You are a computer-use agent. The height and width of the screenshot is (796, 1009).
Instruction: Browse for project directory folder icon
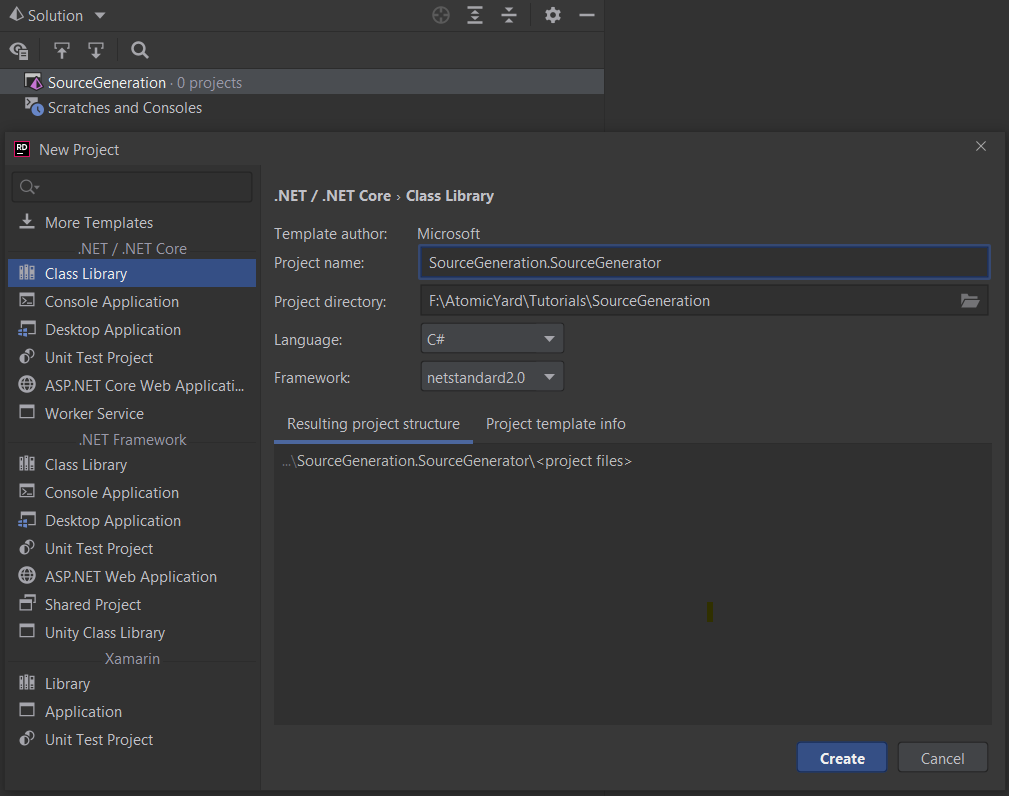[x=970, y=301]
